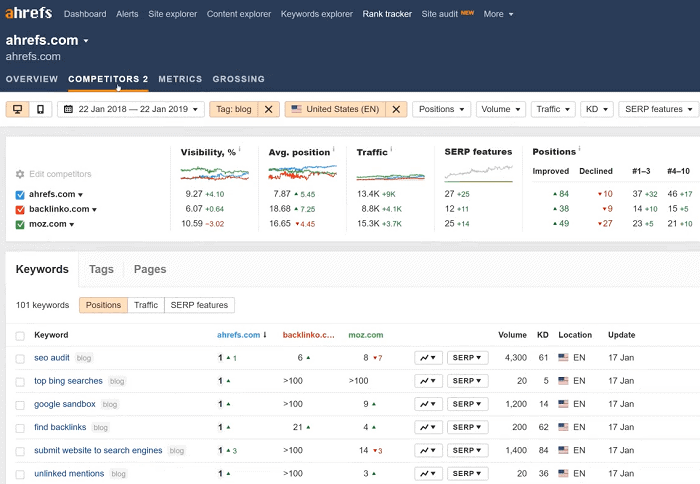This screenshot has height=484, width=700.
Task: Switch to the Metrics tab
Action: point(180,79)
